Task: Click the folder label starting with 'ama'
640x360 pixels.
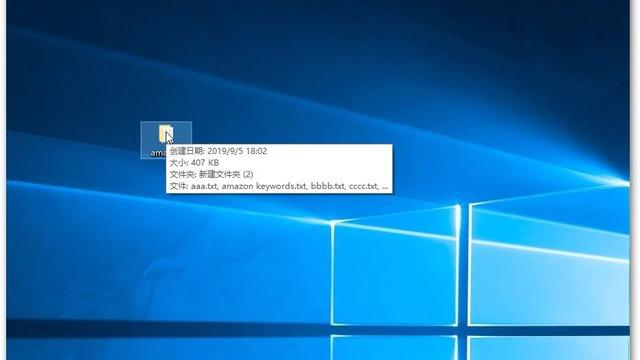Action: click(x=158, y=153)
